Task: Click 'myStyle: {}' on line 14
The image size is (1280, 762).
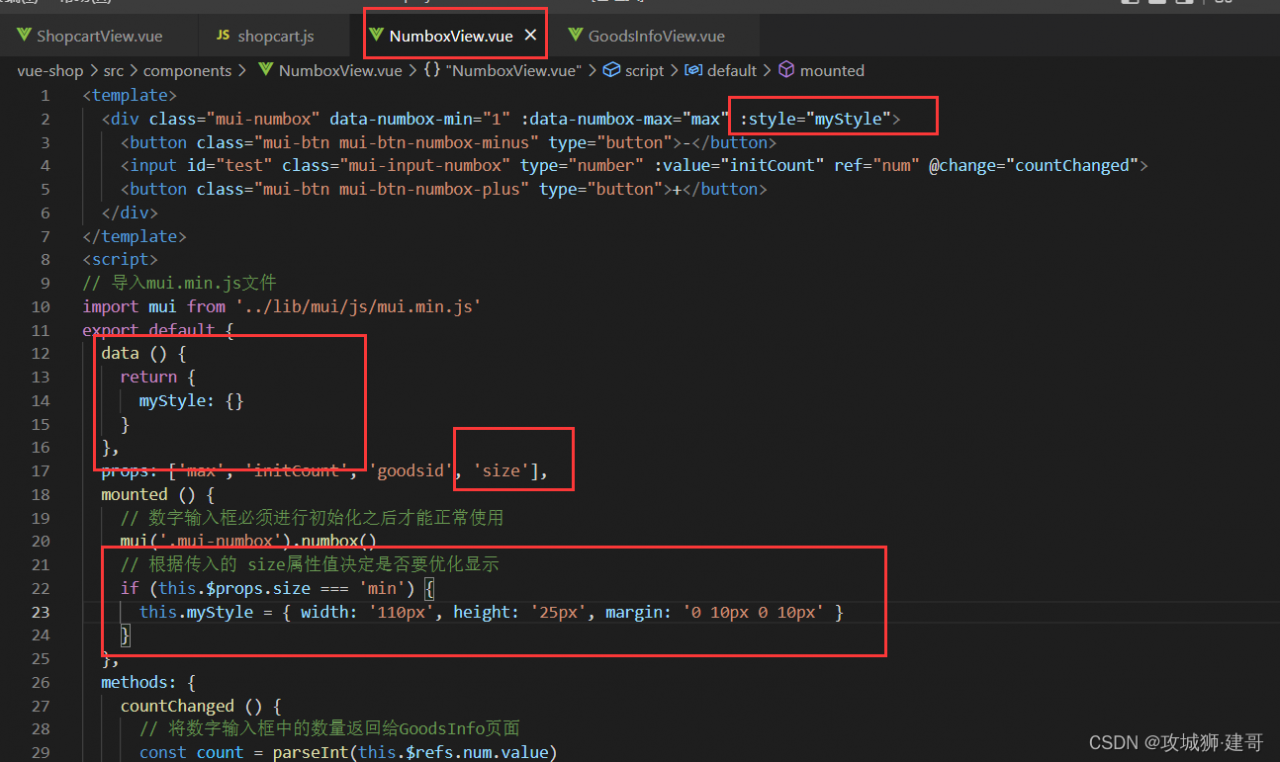Action: coord(191,400)
